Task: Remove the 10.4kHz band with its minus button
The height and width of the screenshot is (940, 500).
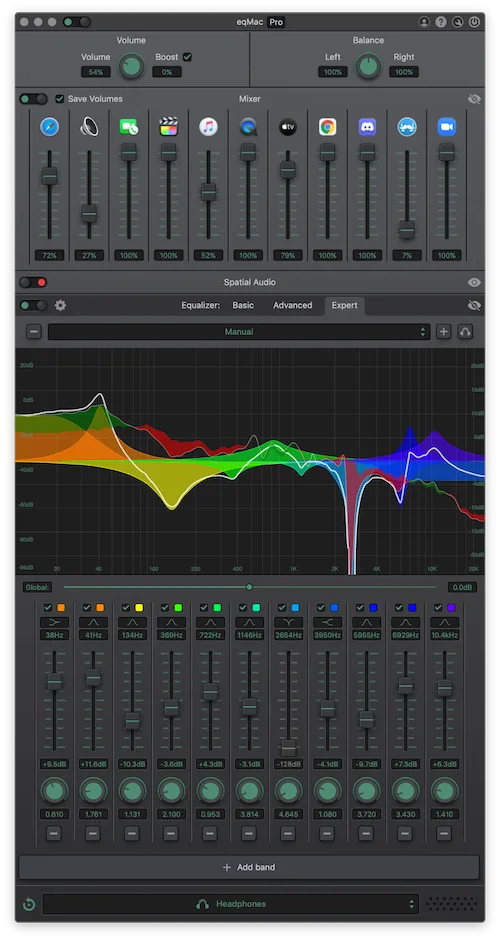Action: point(444,833)
